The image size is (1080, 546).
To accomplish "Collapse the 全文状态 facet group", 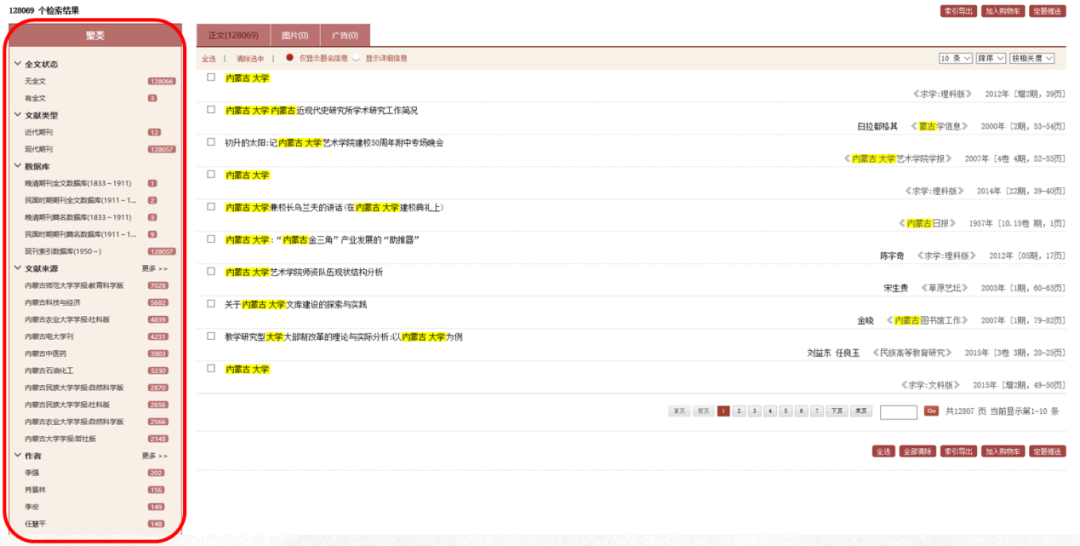I will tap(17, 64).
